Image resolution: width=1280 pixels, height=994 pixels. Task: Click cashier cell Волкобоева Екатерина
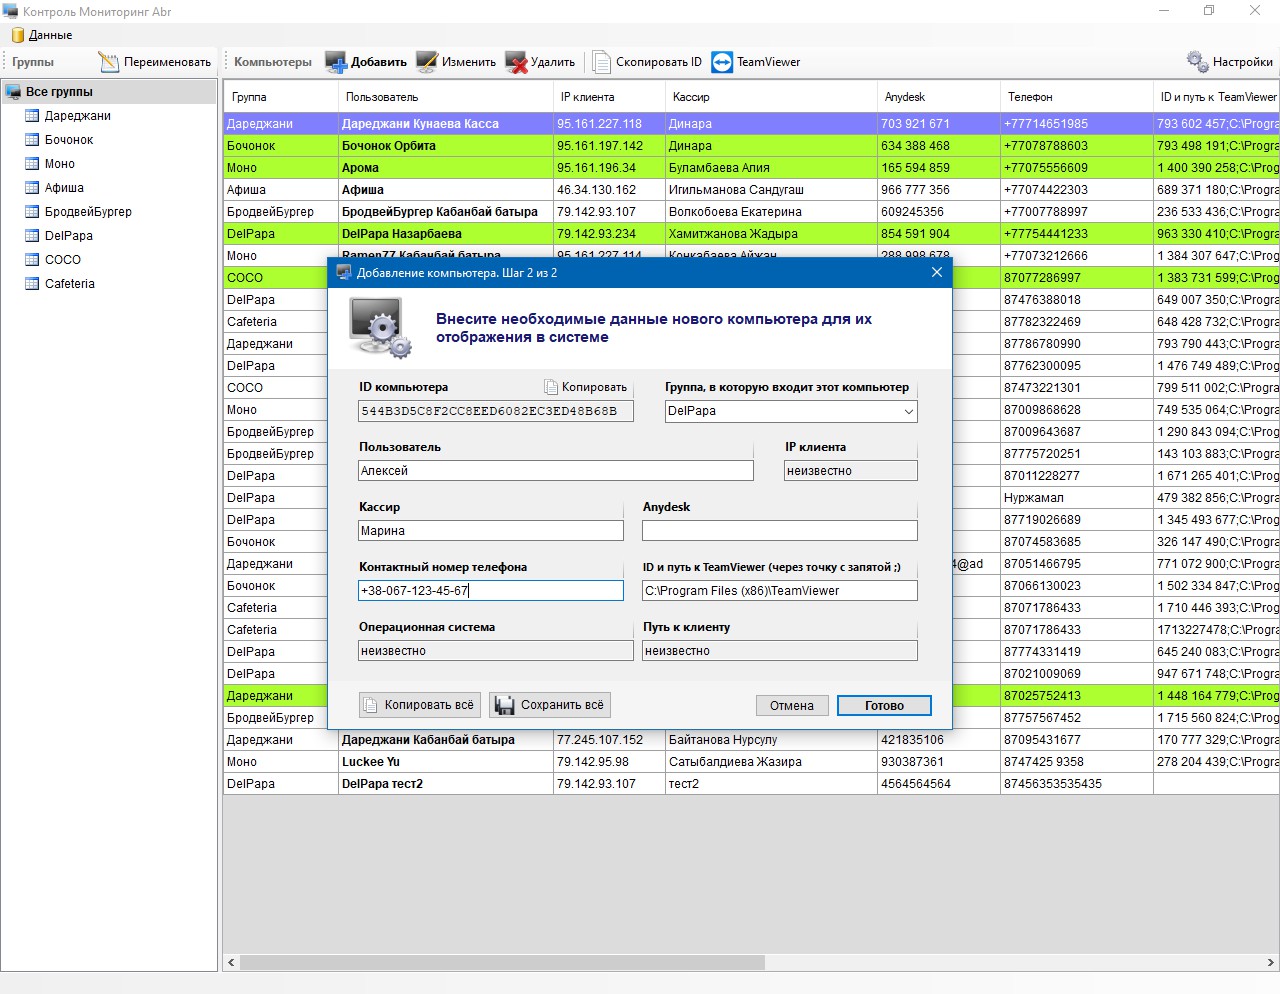pos(771,212)
